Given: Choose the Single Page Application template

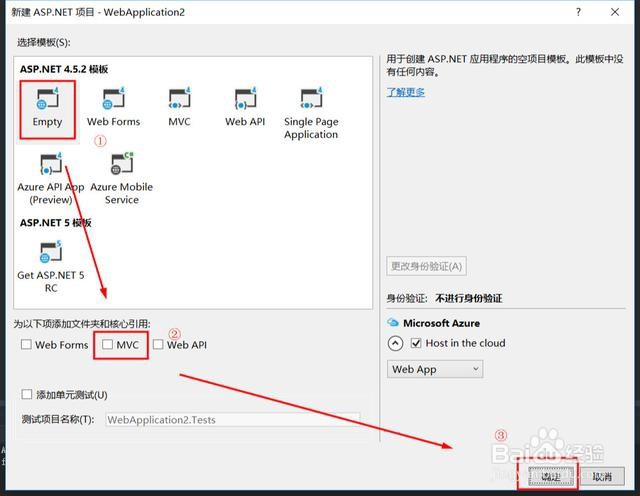Looking at the screenshot, I should tap(311, 113).
